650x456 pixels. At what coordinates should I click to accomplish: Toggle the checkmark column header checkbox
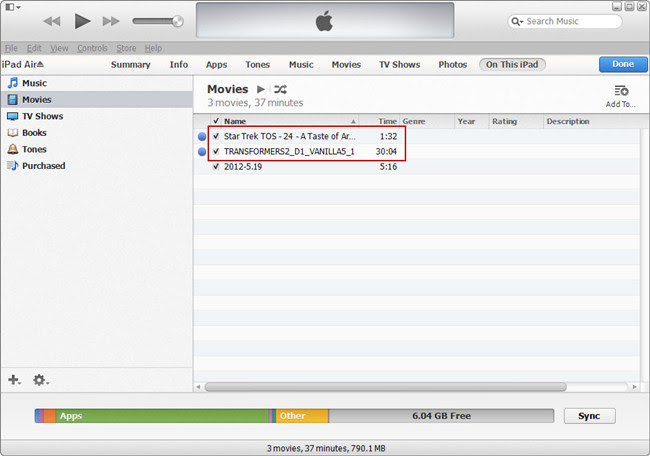(216, 121)
